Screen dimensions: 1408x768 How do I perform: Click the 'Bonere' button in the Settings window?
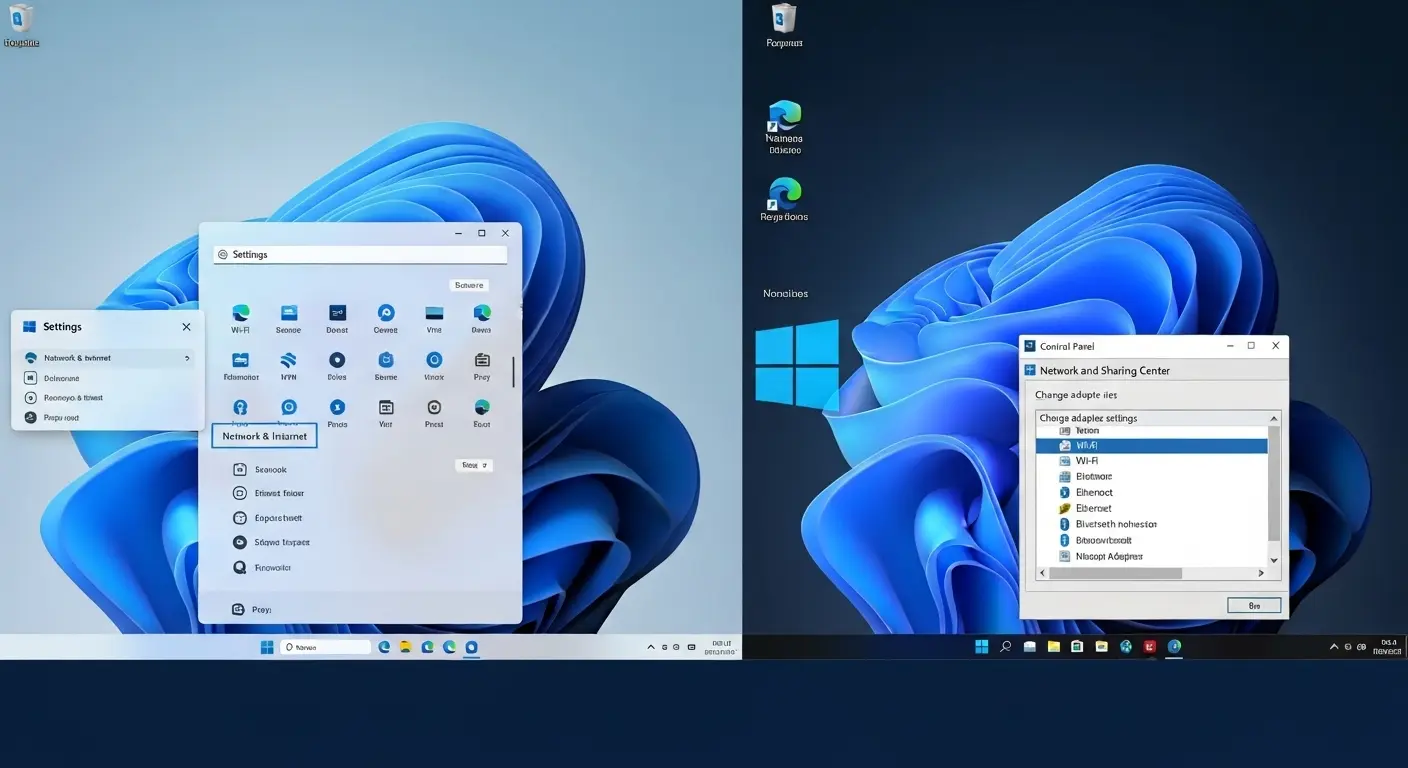pos(469,285)
